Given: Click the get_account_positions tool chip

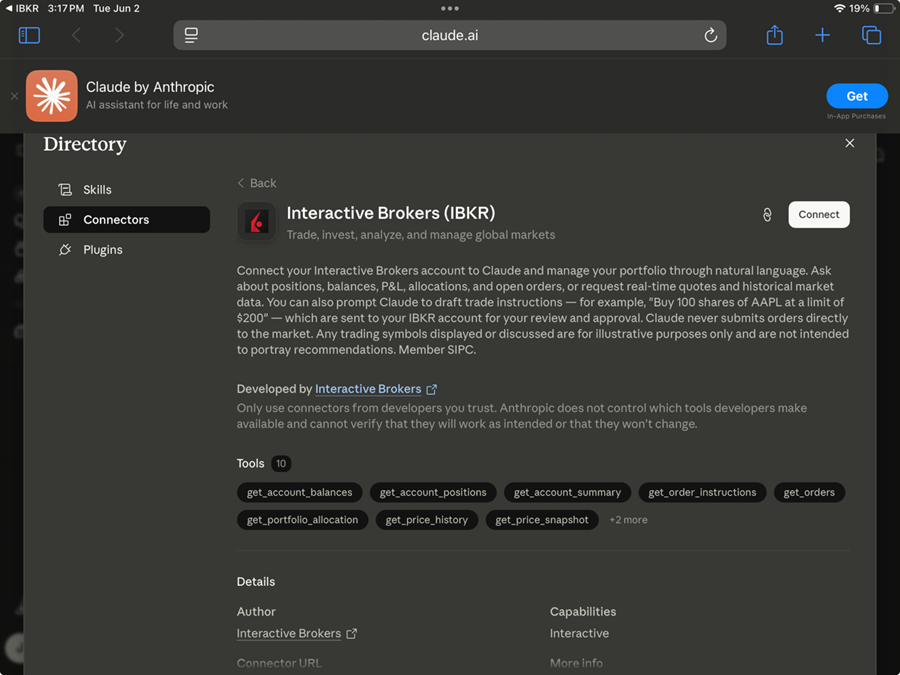Looking at the screenshot, I should point(433,492).
